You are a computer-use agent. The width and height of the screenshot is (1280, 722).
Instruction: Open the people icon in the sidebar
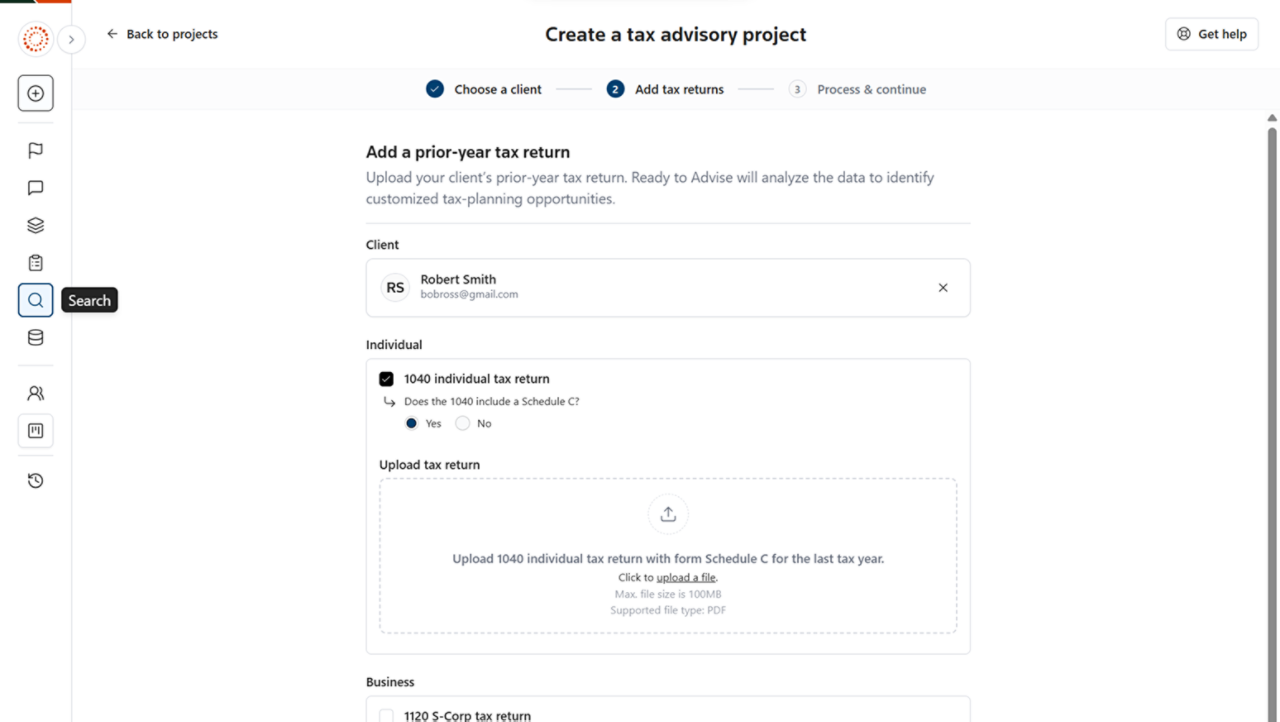pyautogui.click(x=35, y=393)
